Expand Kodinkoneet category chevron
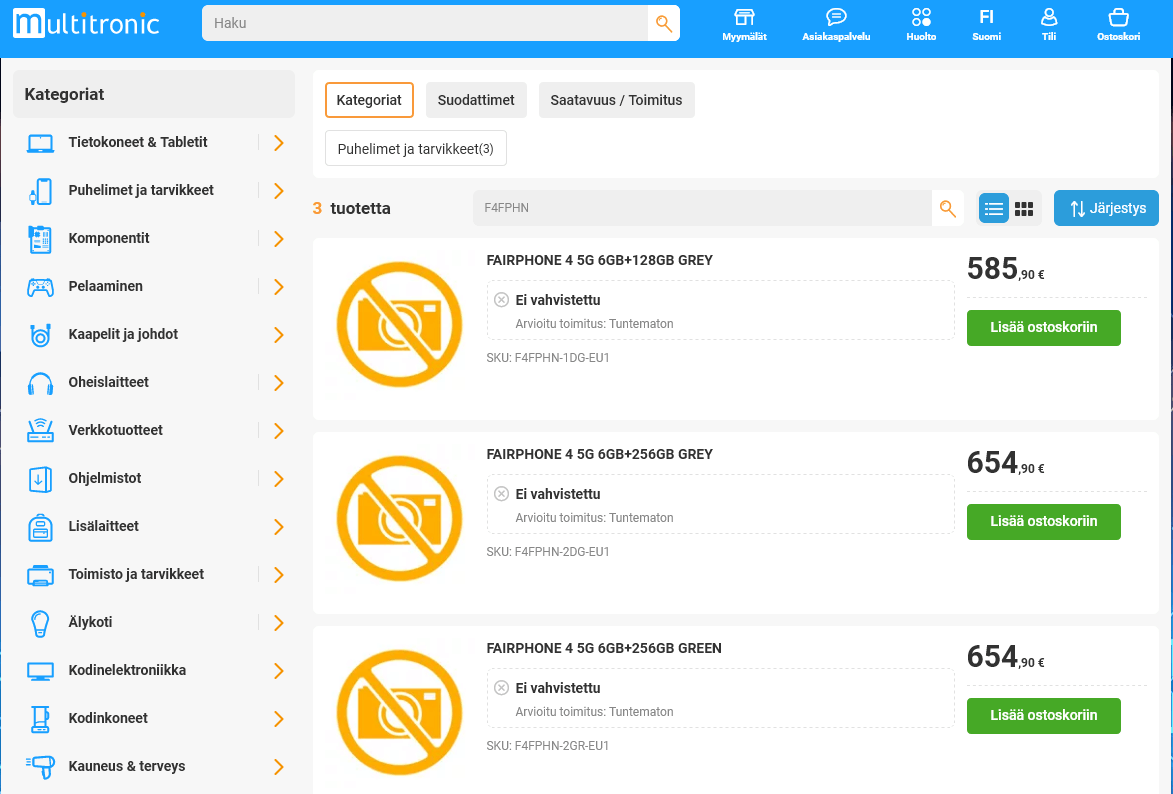The image size is (1173, 794). pos(278,718)
